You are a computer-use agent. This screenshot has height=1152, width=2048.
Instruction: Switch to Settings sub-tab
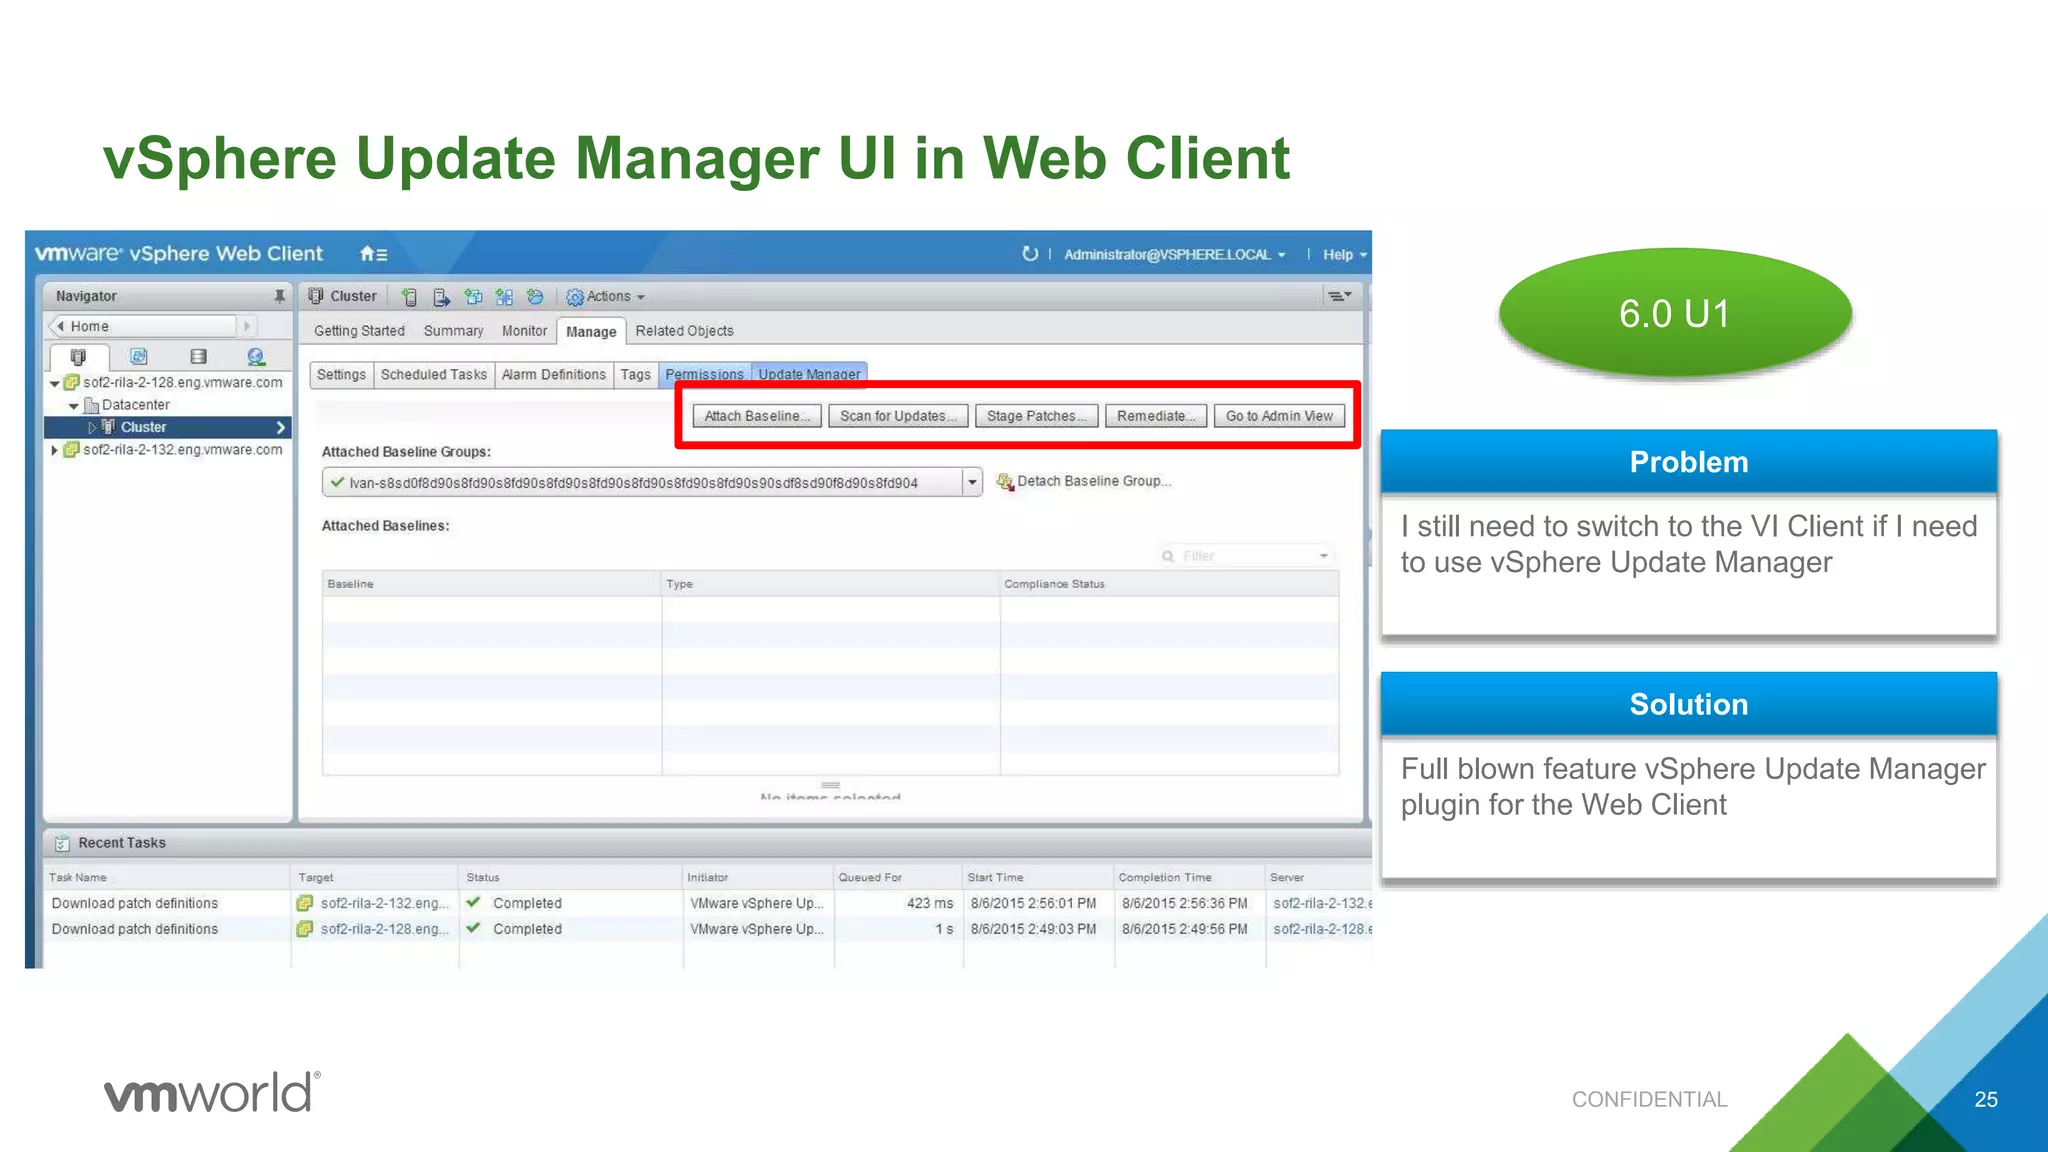pos(341,374)
